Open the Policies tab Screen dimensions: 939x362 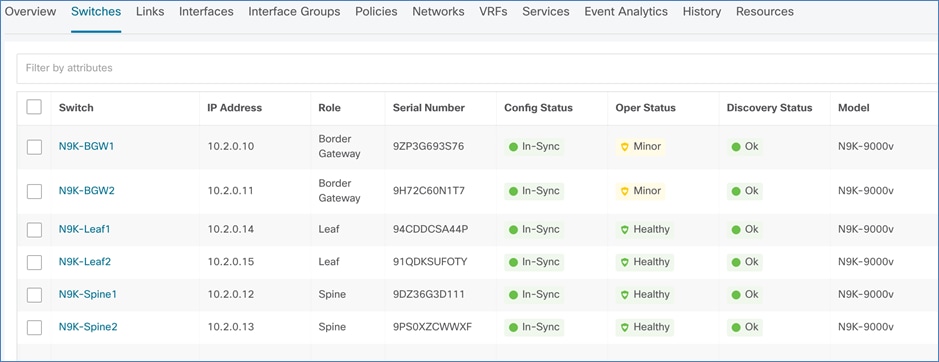(x=376, y=11)
